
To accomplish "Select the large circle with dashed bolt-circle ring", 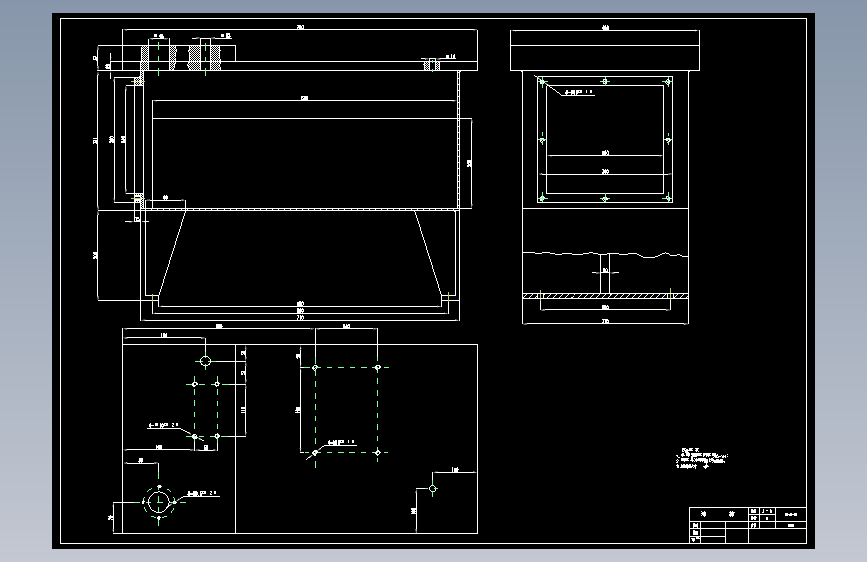I will [159, 502].
